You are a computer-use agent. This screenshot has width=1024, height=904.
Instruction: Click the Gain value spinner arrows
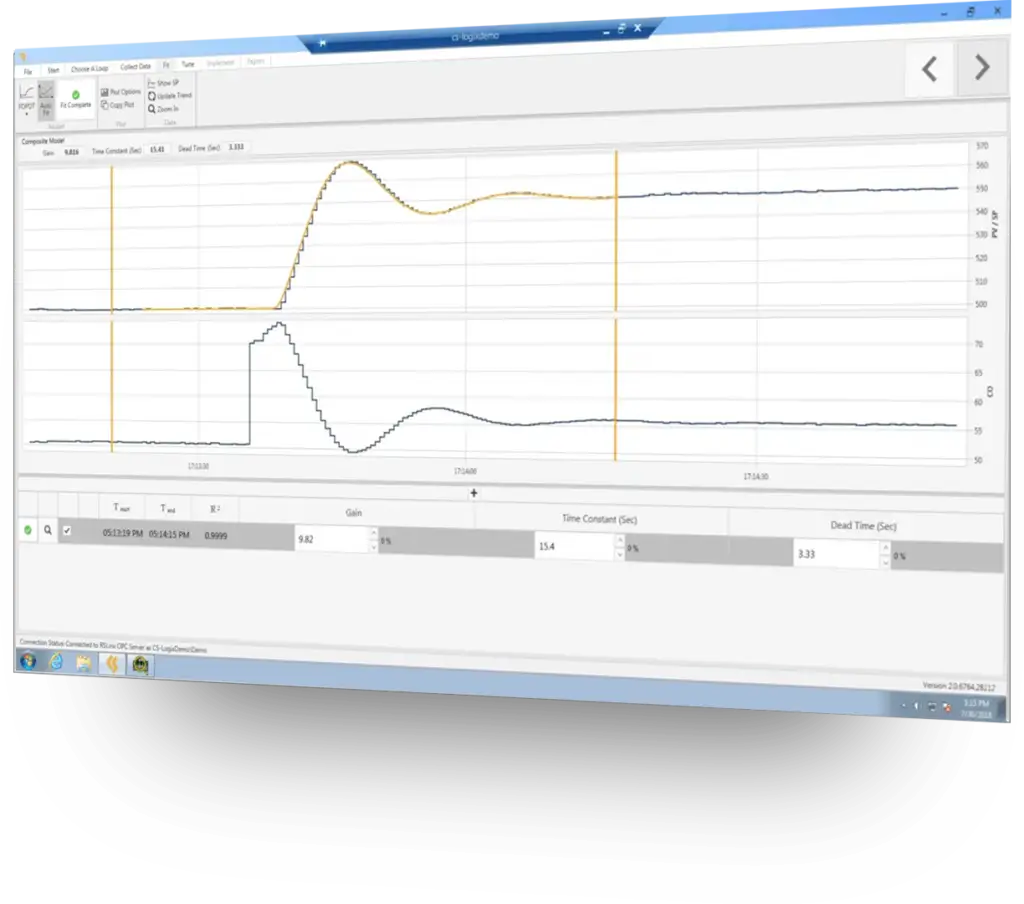point(374,540)
